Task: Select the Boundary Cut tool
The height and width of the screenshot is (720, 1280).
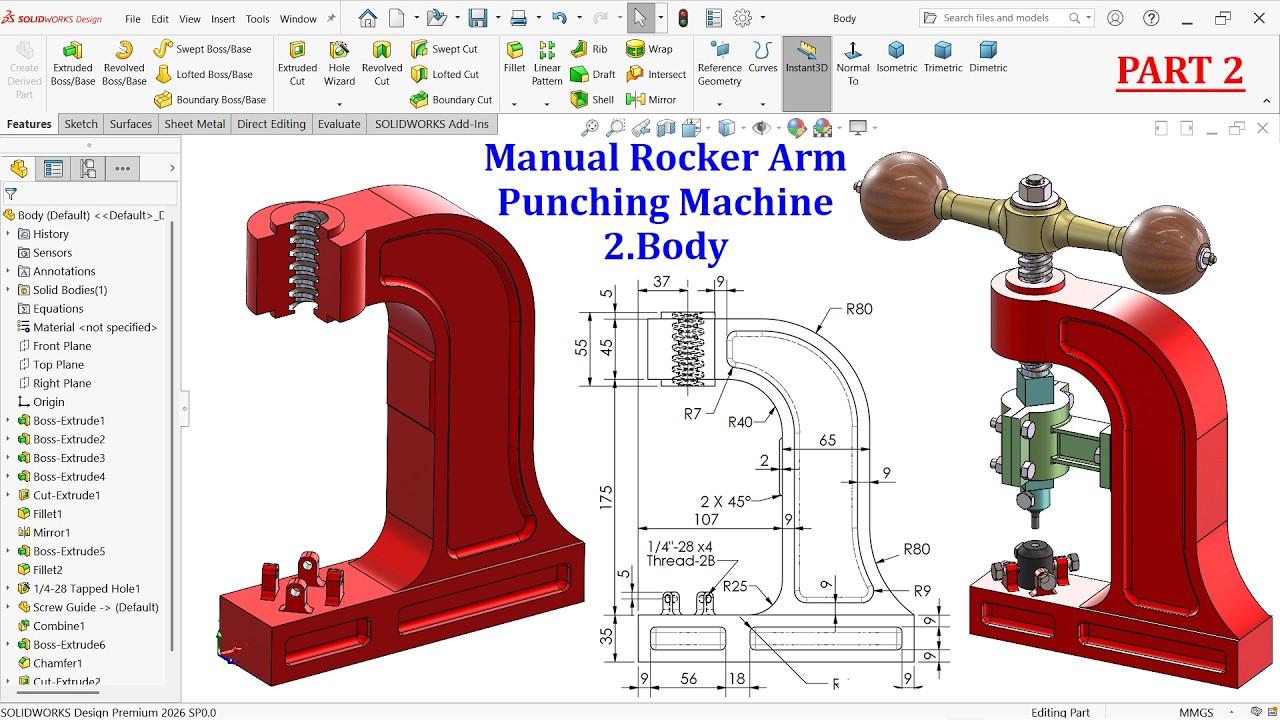Action: click(451, 100)
